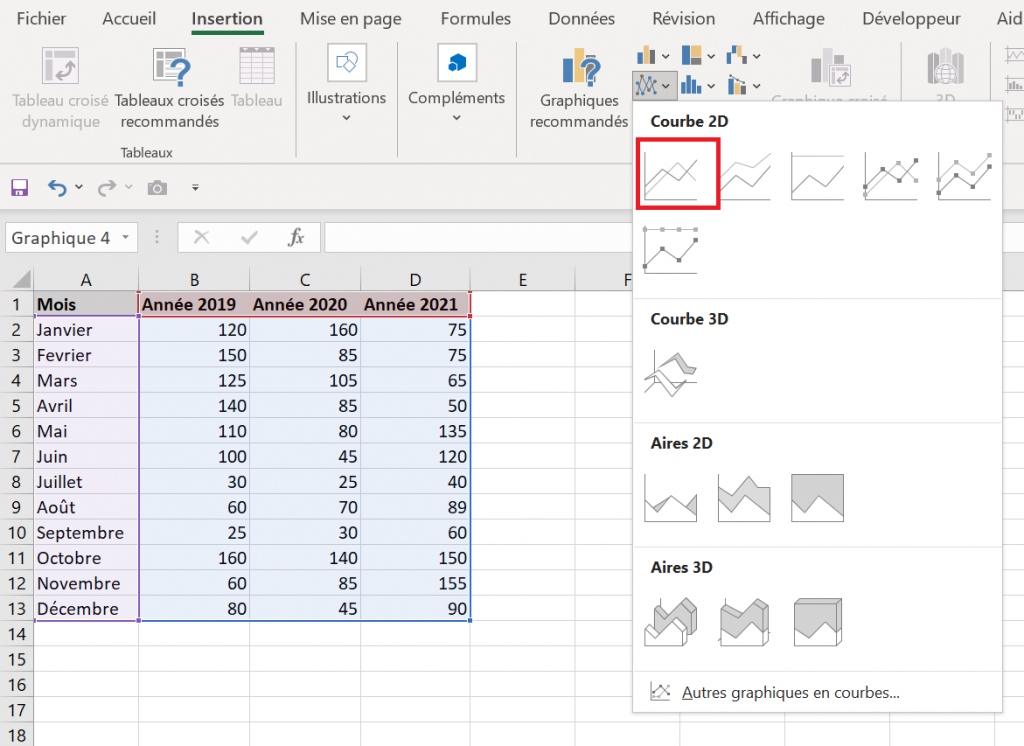Switch to the Mise en page tab
Image resolution: width=1024 pixels, height=746 pixels.
coord(351,18)
